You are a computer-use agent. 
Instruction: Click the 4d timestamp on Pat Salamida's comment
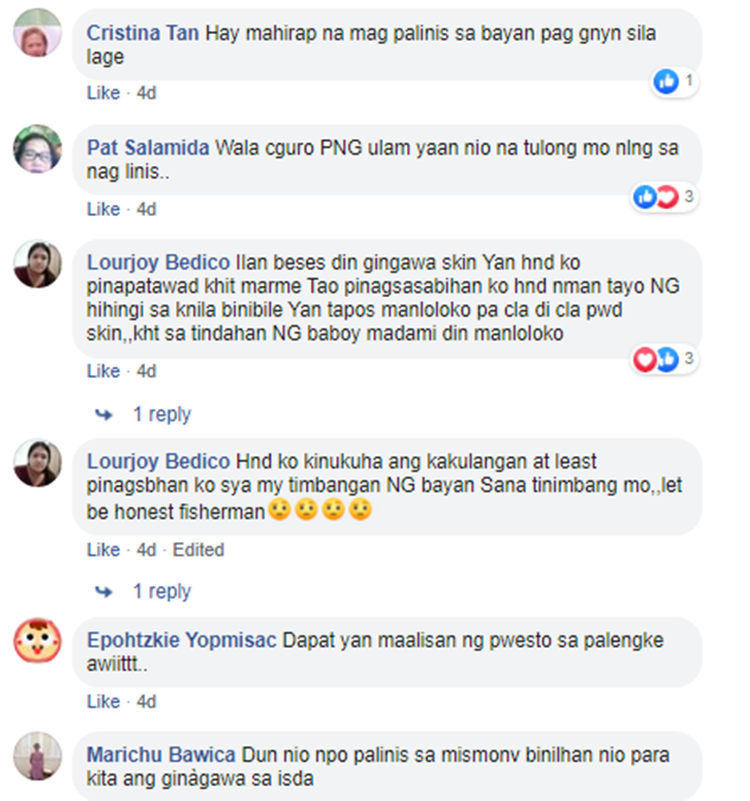(146, 209)
